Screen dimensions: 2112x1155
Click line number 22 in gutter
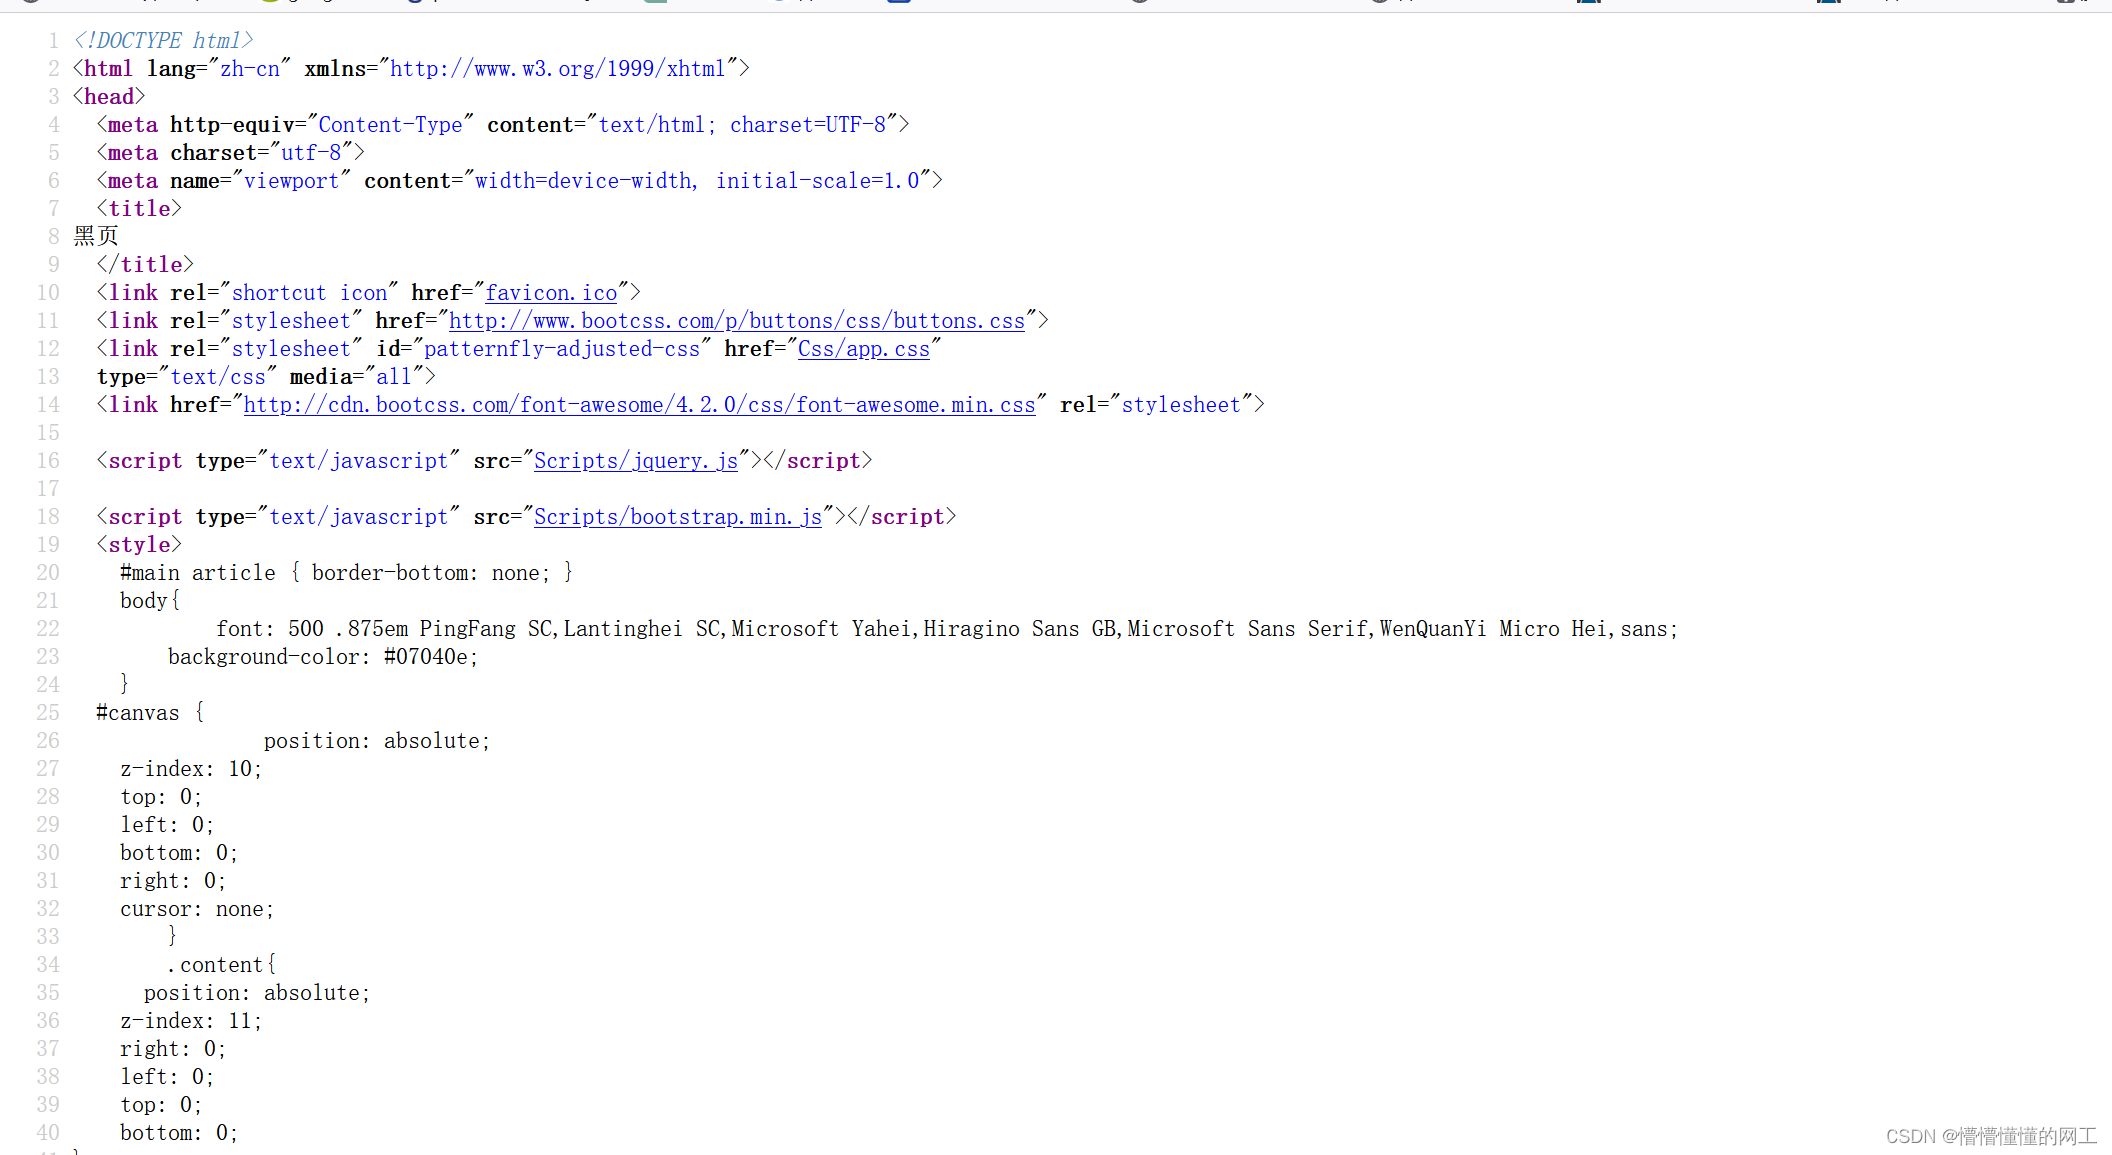tap(48, 629)
